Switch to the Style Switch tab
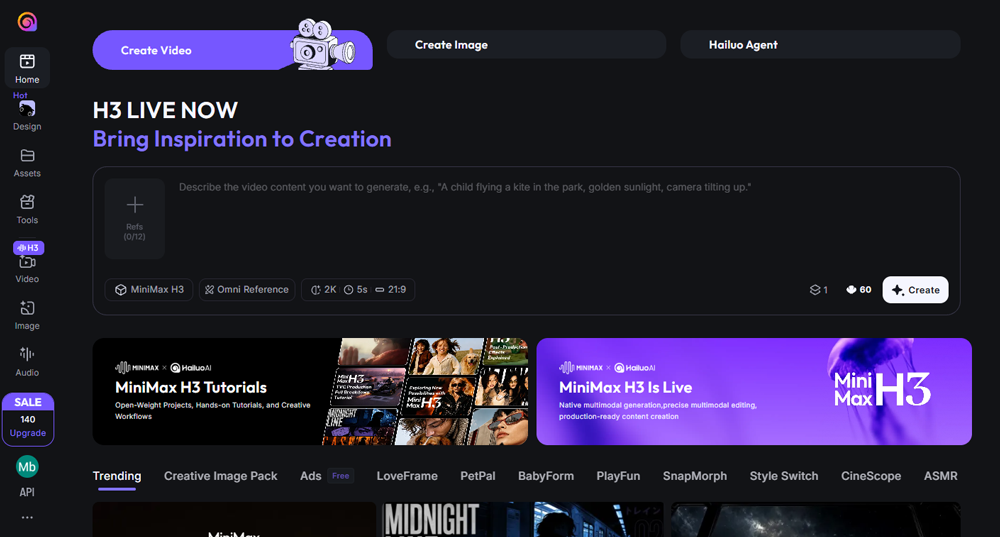The width and height of the screenshot is (1000, 537). pyautogui.click(x=784, y=476)
